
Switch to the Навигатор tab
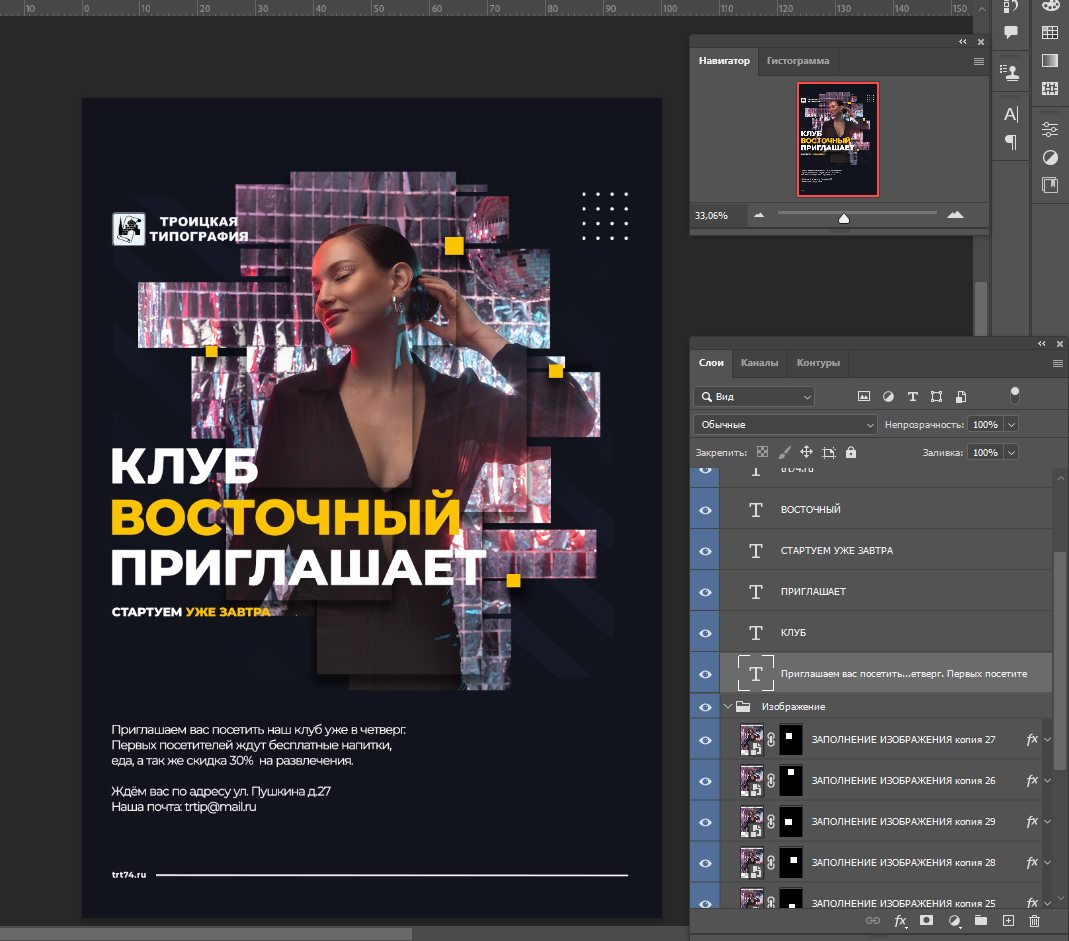pos(724,61)
